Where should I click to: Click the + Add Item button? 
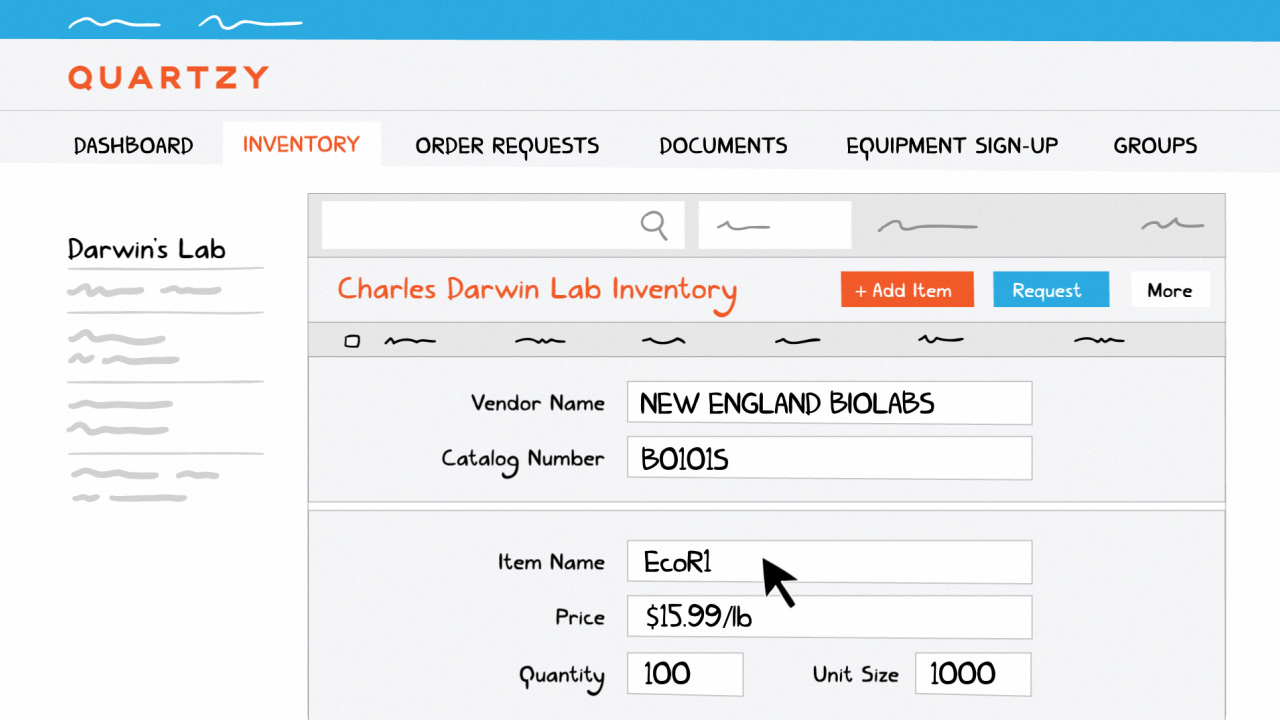(x=907, y=290)
